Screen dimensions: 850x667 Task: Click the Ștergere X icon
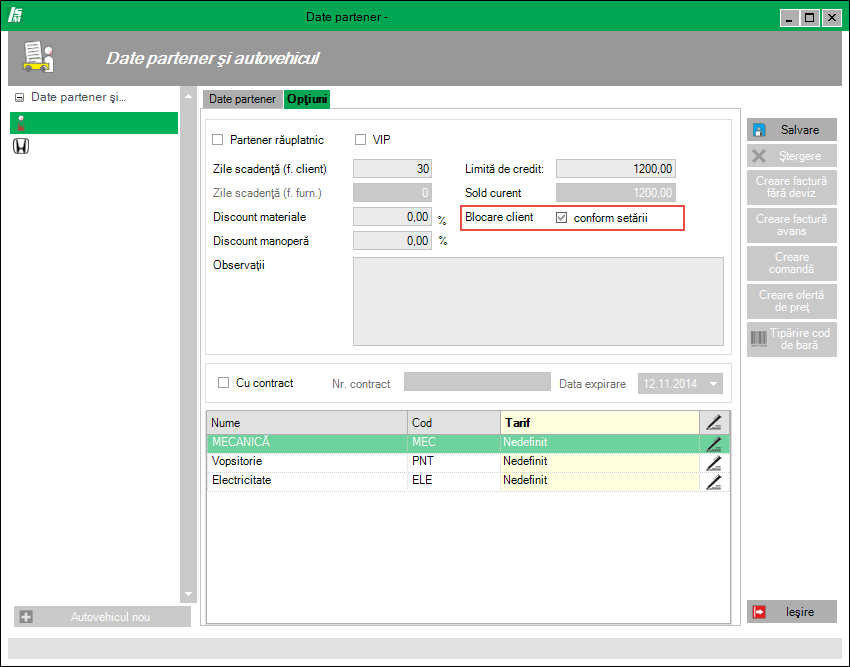[x=759, y=156]
